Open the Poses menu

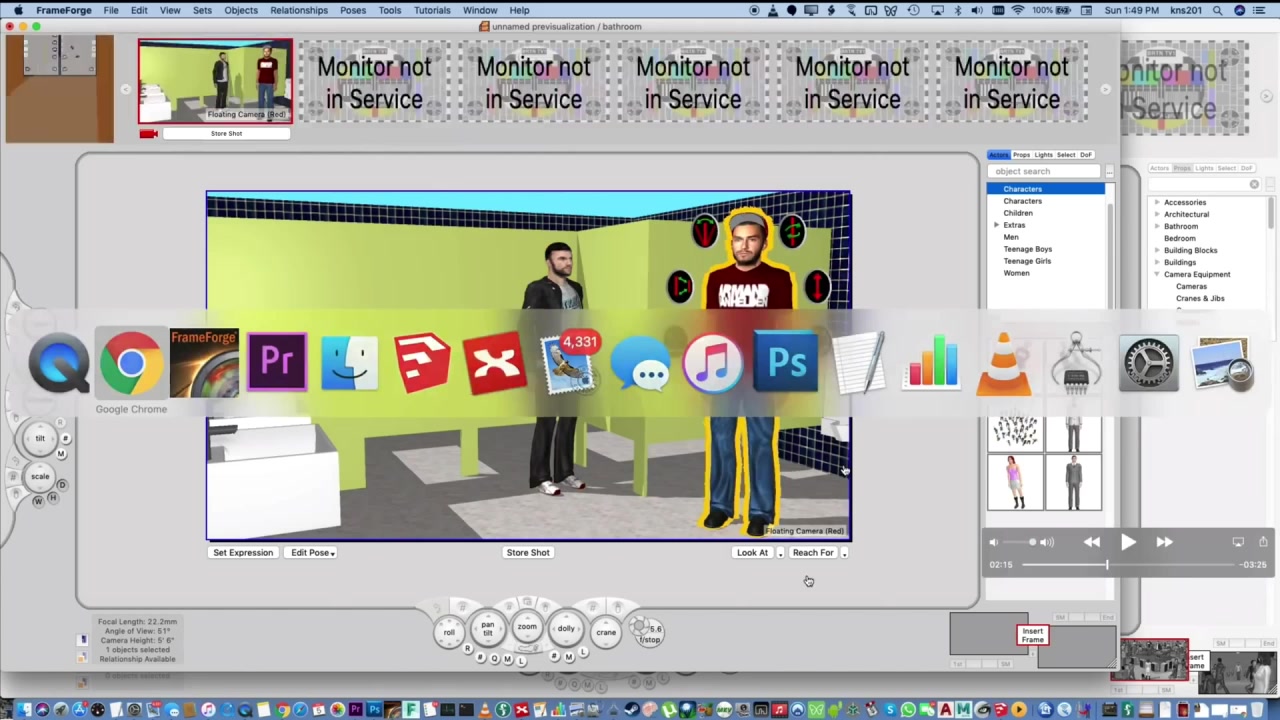[x=353, y=10]
